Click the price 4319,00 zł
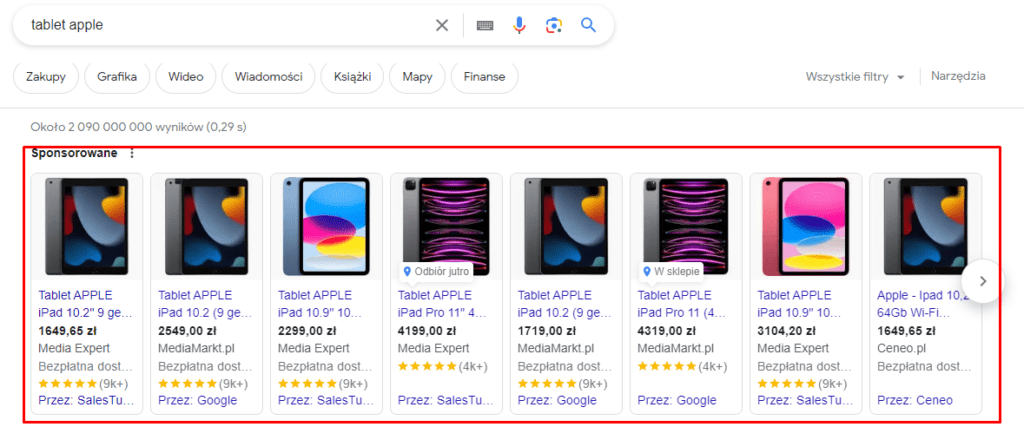The height and width of the screenshot is (440, 1024). click(666, 330)
